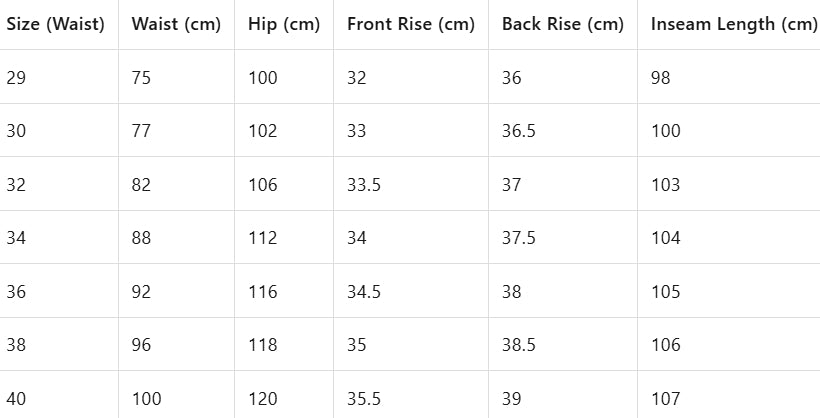Image resolution: width=820 pixels, height=418 pixels.
Task: Click the Size (Waist) column header
Action: click(56, 25)
